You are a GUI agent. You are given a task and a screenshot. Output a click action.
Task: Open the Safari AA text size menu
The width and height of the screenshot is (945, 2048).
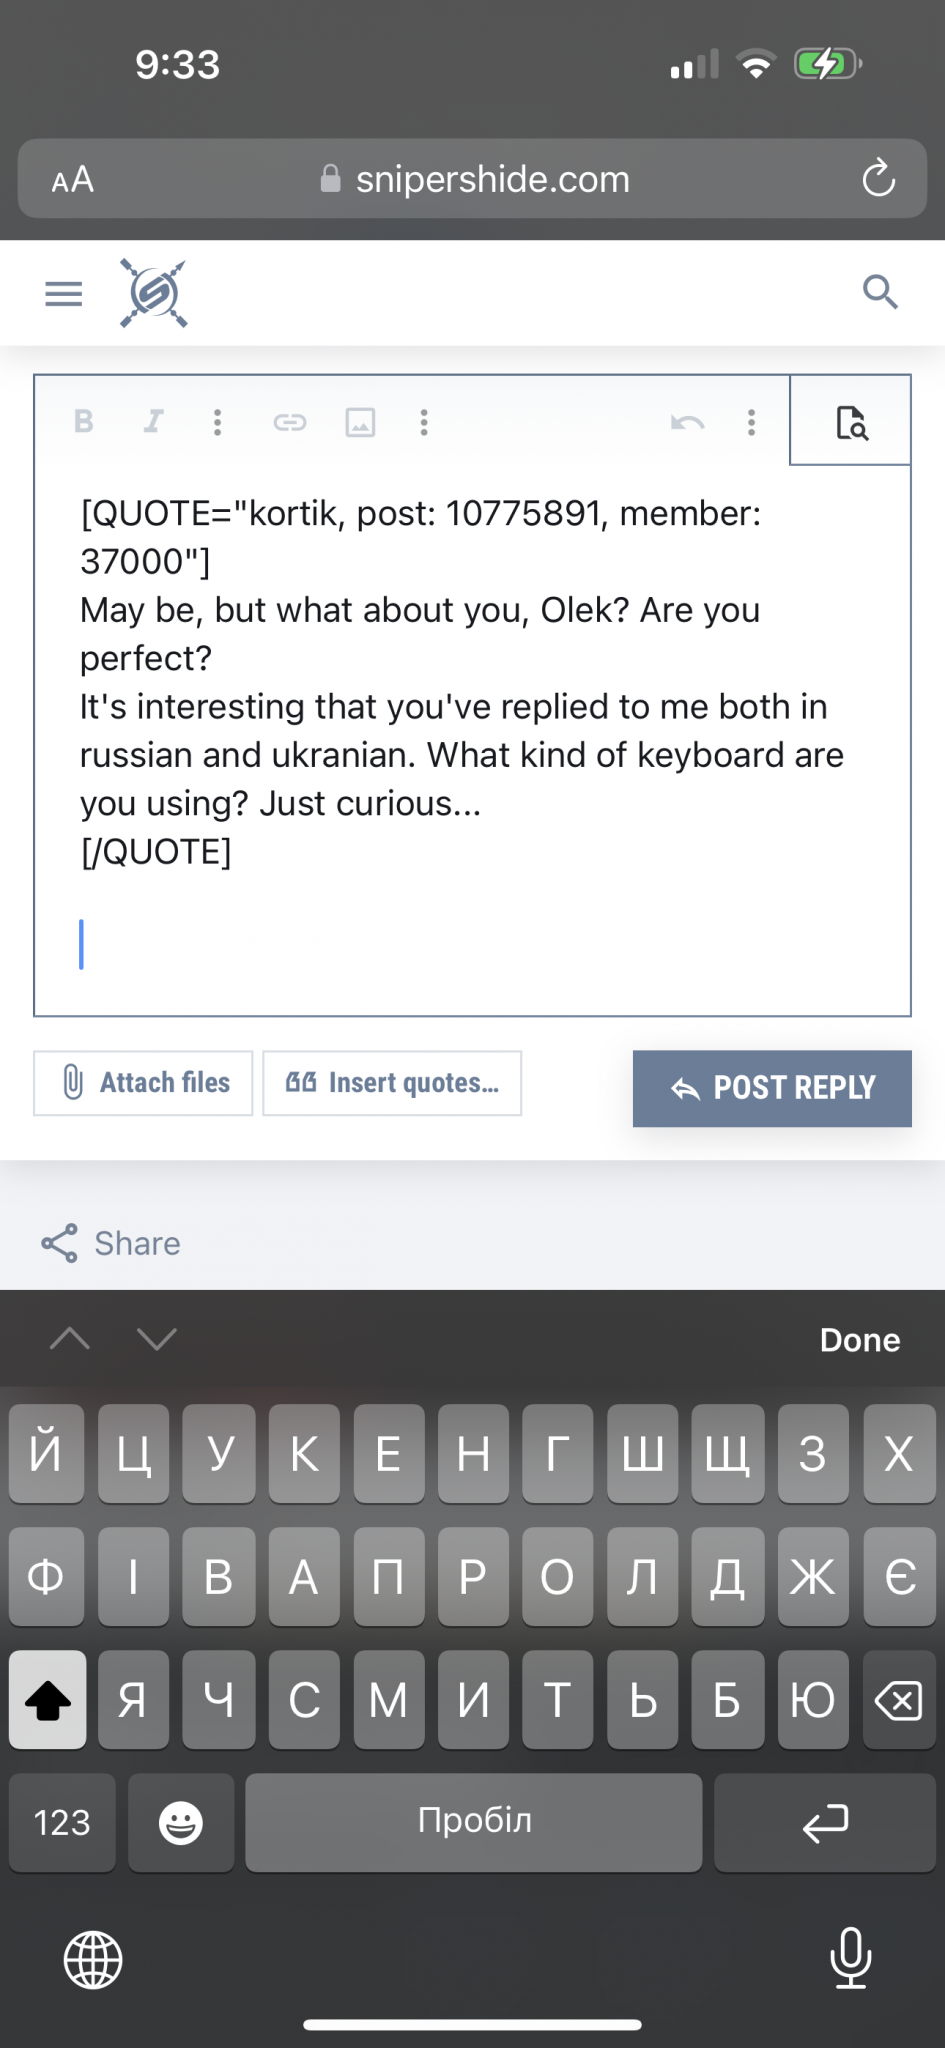73,180
